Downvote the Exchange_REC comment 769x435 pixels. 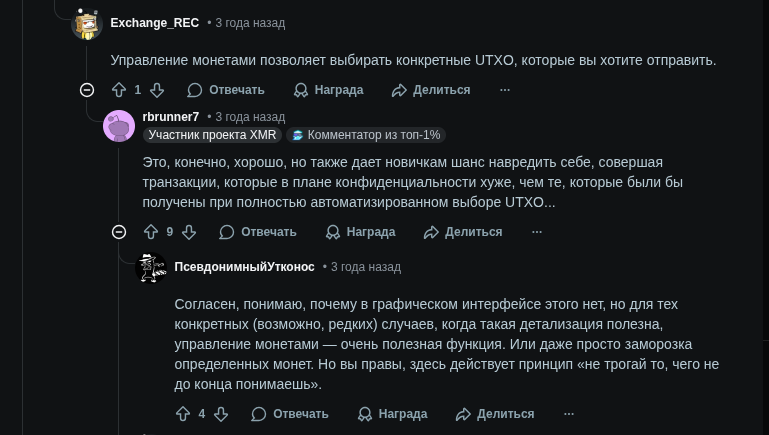[157, 90]
